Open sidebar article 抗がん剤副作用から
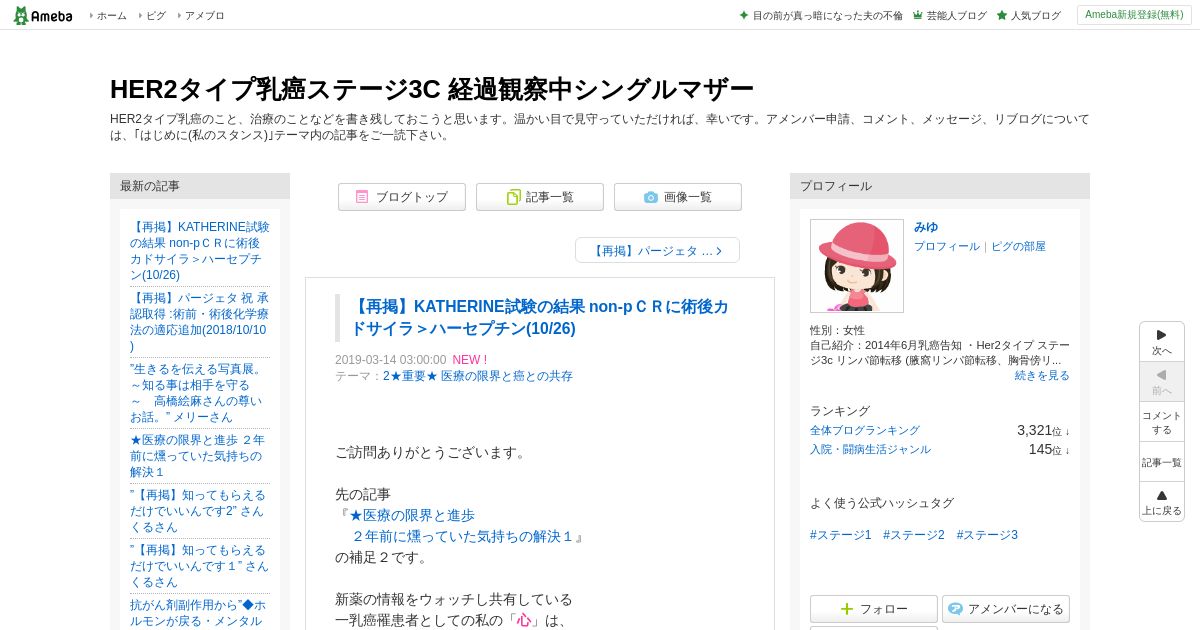This screenshot has width=1200, height=630. 200,613
